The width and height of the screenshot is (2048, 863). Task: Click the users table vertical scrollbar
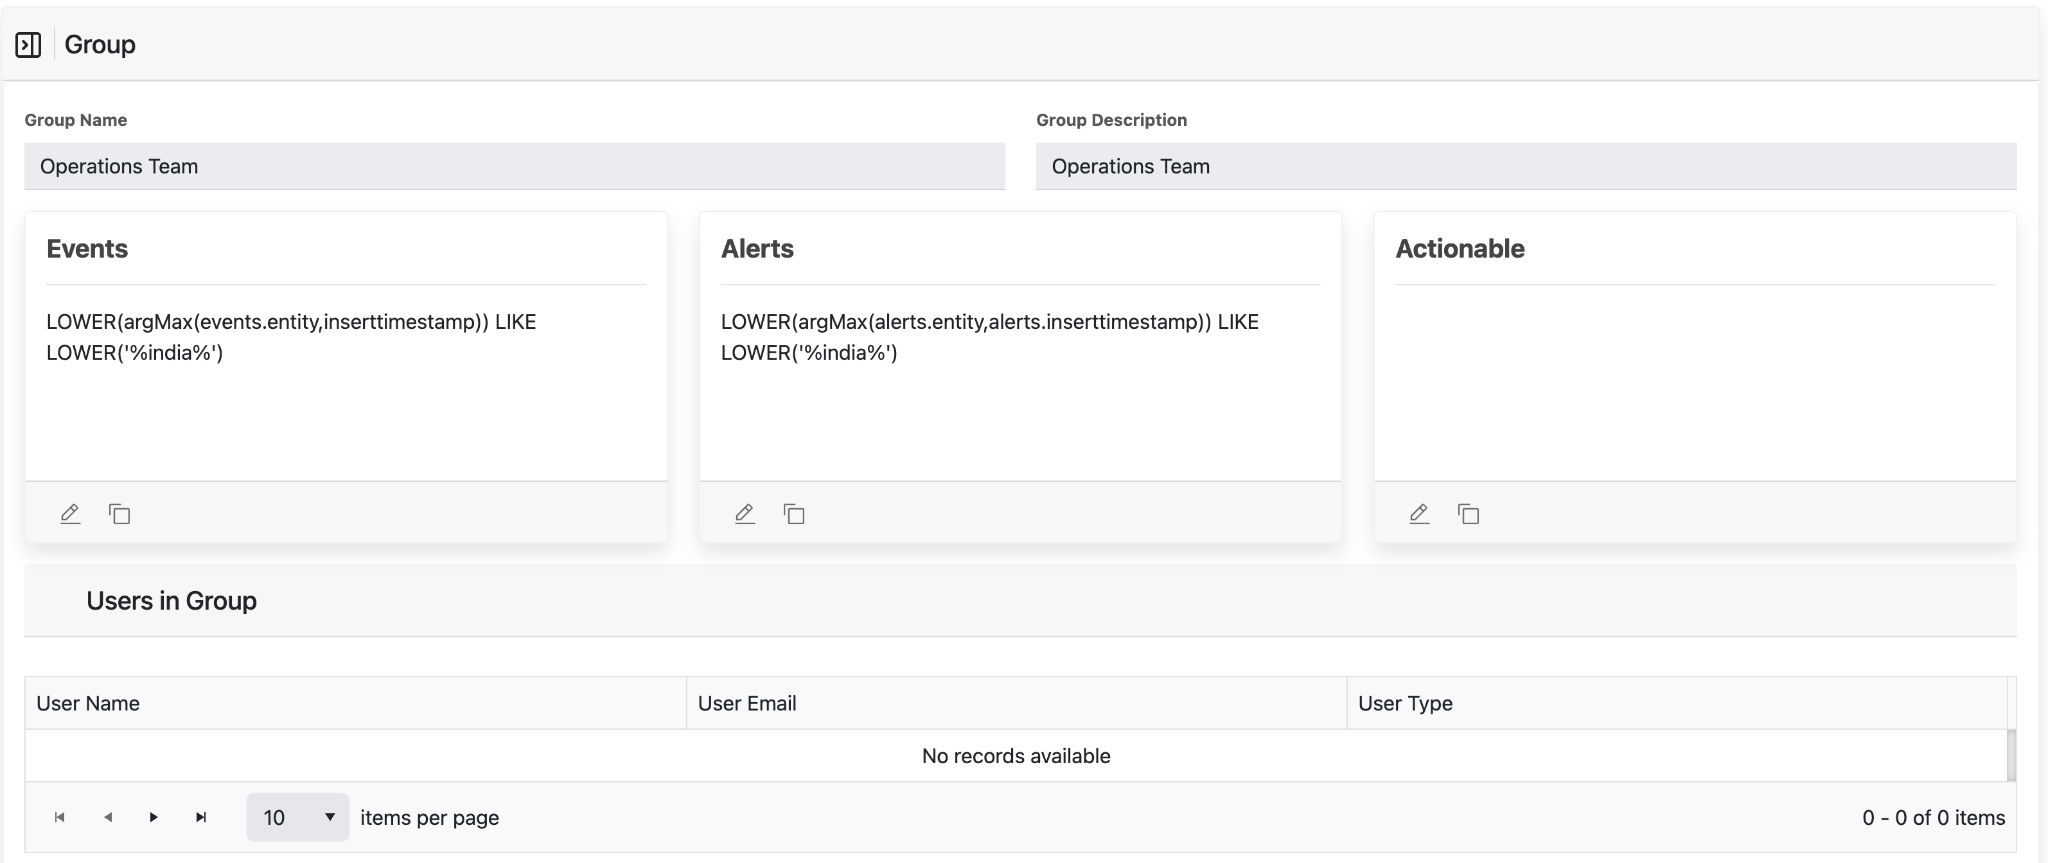(x=2011, y=755)
